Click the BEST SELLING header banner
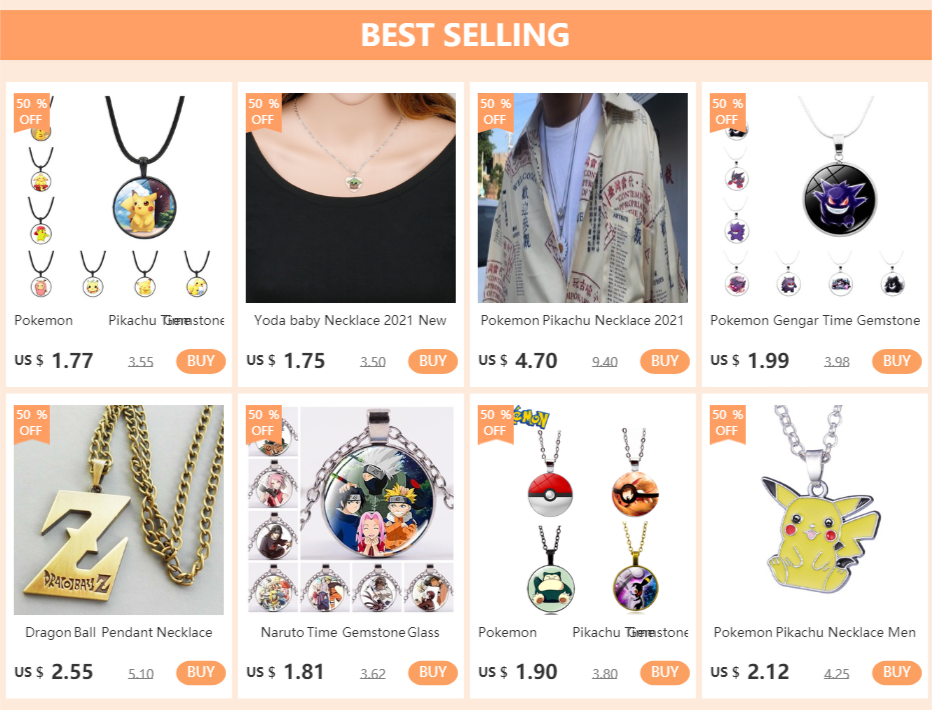The width and height of the screenshot is (932, 710). [x=466, y=34]
